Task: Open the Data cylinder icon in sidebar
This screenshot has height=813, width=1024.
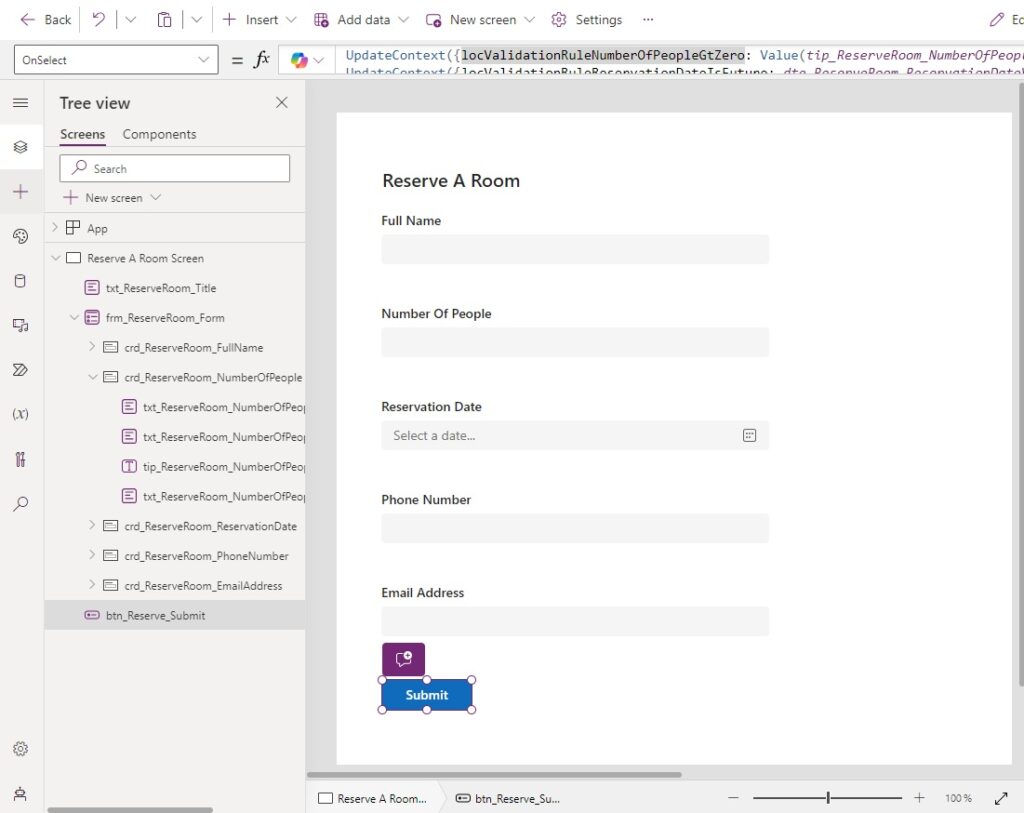Action: [x=20, y=281]
